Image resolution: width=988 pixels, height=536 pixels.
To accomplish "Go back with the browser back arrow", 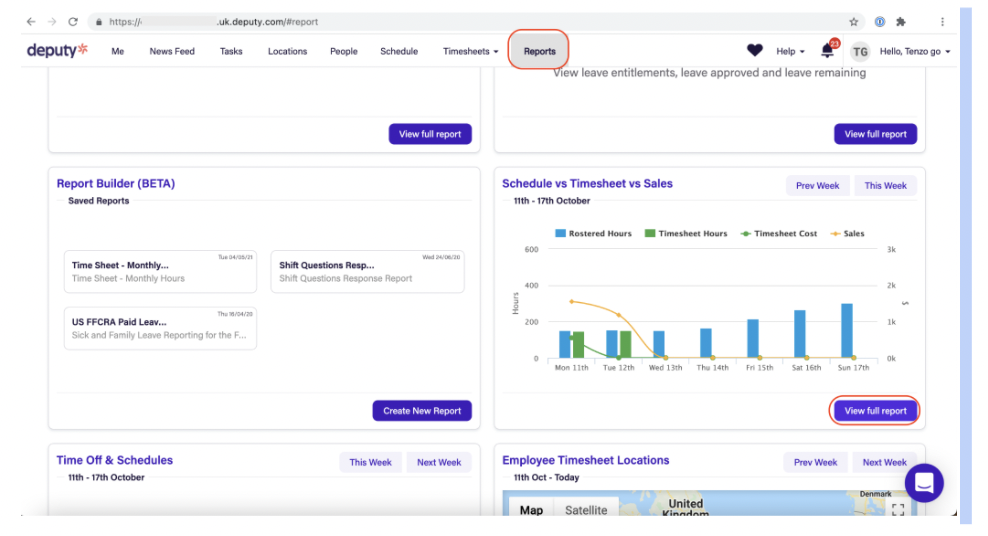I will 31,21.
